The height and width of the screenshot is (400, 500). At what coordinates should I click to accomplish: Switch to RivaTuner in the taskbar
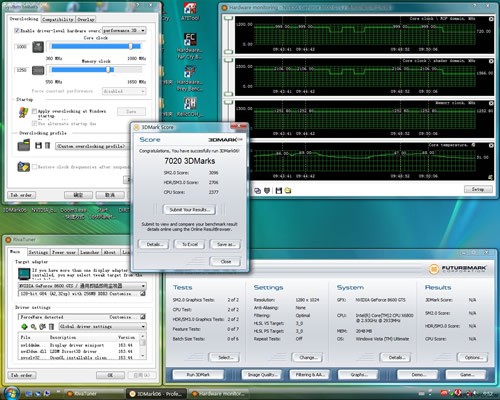[93, 394]
